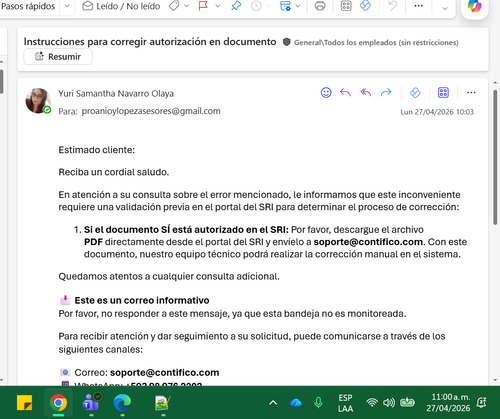Image resolution: width=500 pixels, height=419 pixels.
Task: Flag this message with the red flag
Action: pyautogui.click(x=203, y=6)
